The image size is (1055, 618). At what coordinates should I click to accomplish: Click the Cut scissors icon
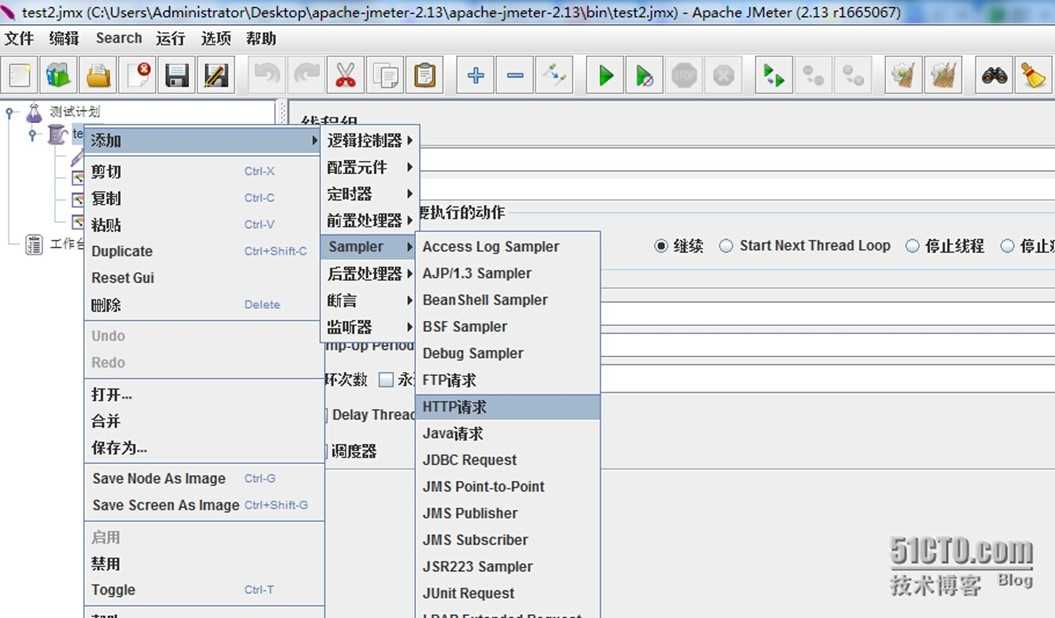click(x=346, y=75)
